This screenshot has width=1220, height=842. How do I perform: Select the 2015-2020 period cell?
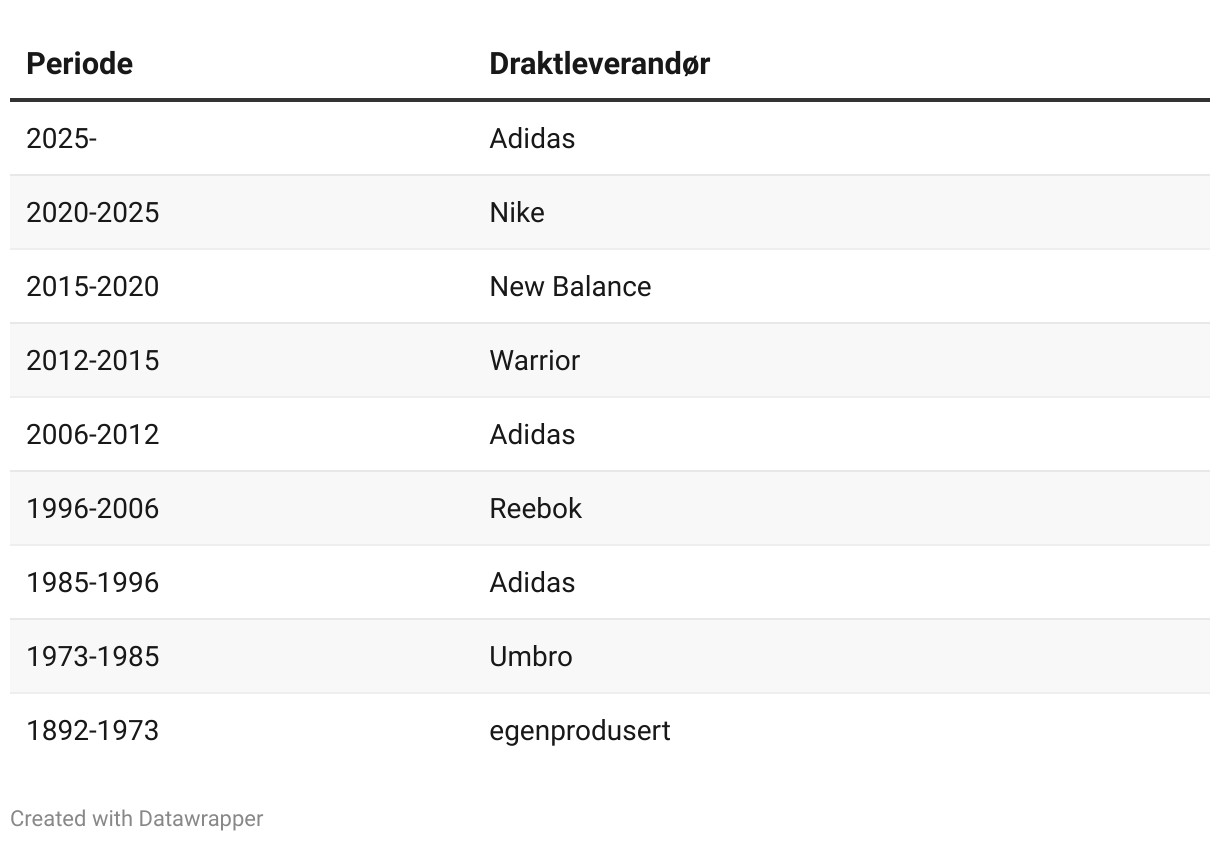[93, 286]
